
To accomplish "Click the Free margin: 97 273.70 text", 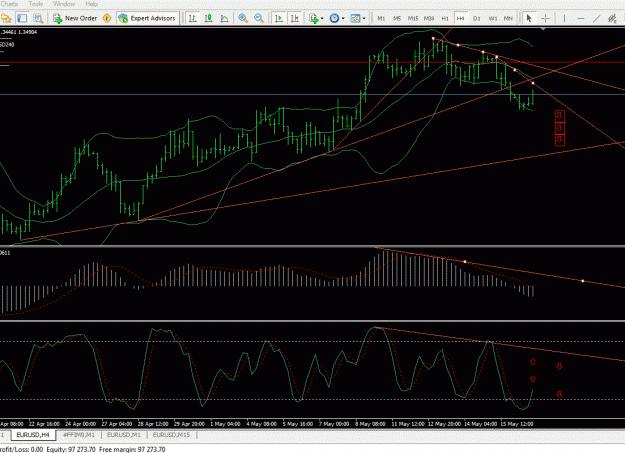I will click(132, 449).
